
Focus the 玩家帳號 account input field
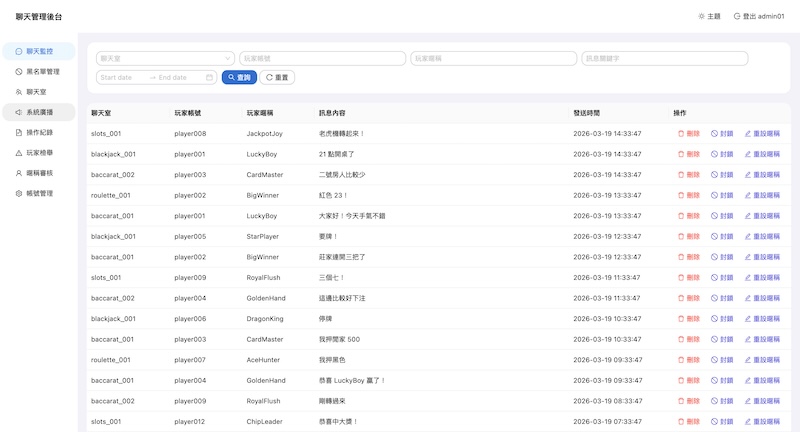coord(322,58)
